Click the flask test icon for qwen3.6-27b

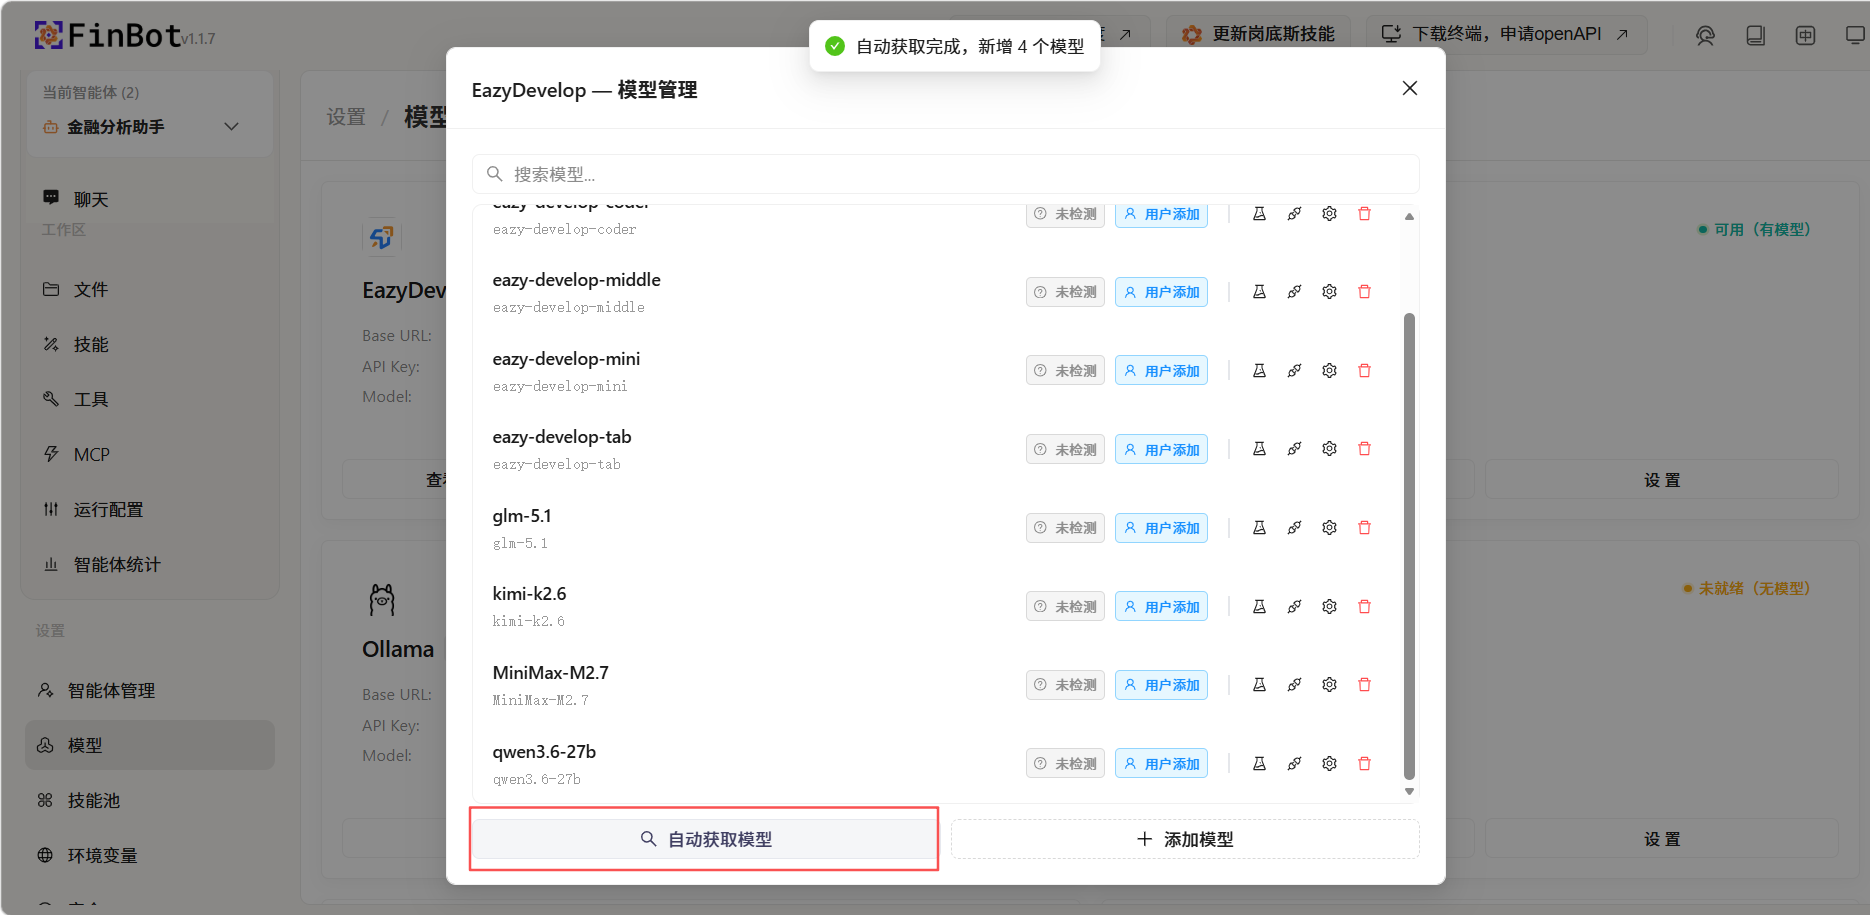coord(1259,764)
